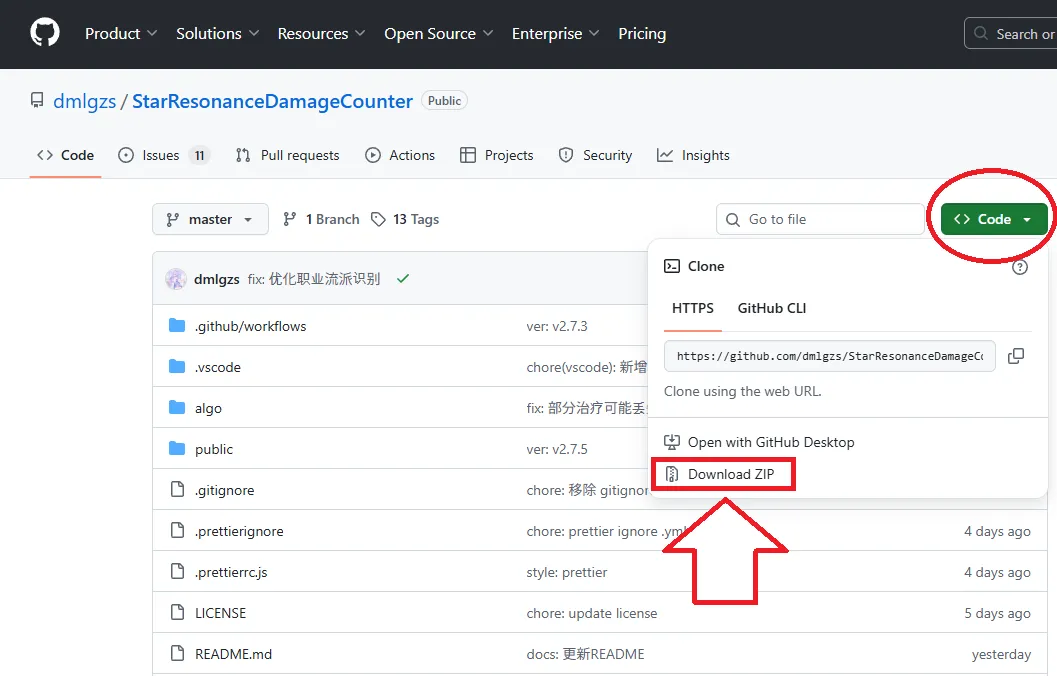Choose Open with GitHub Desktop
Image resolution: width=1057 pixels, height=676 pixels.
pyautogui.click(x=770, y=442)
